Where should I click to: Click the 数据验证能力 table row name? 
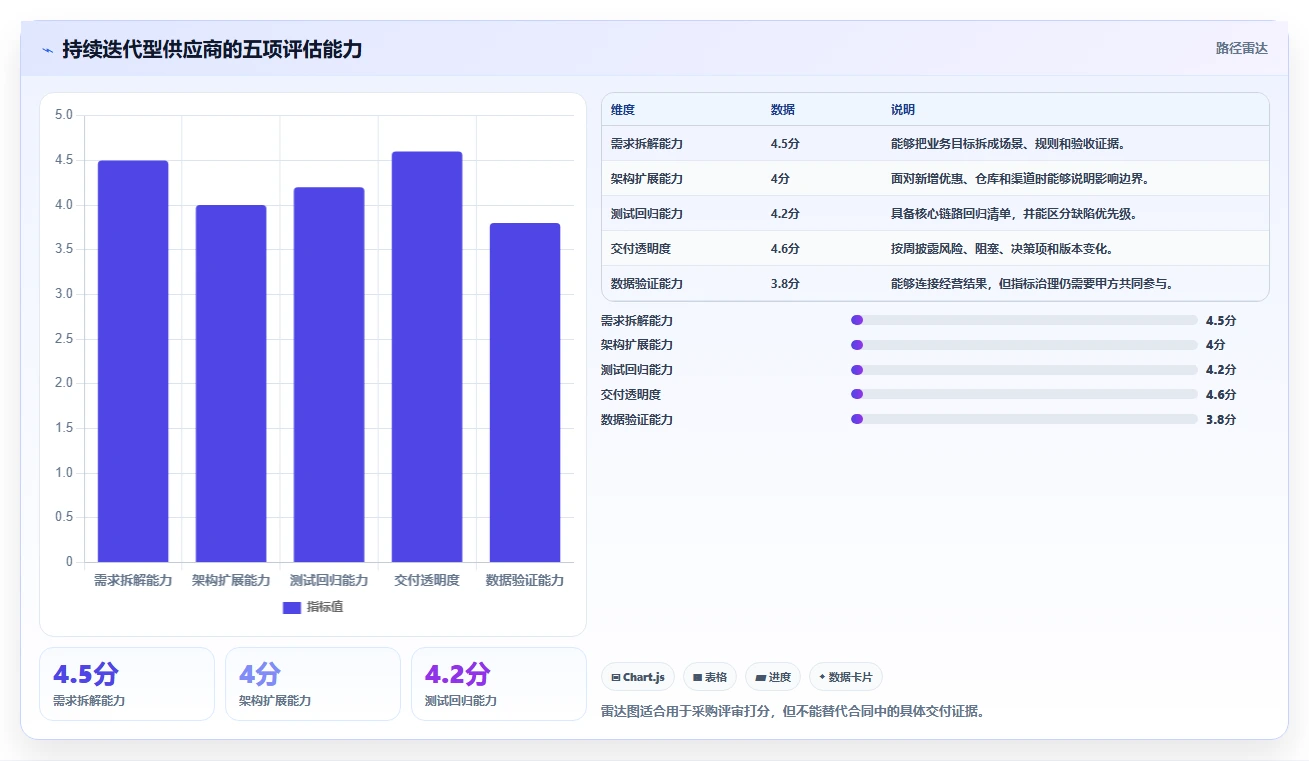647,284
